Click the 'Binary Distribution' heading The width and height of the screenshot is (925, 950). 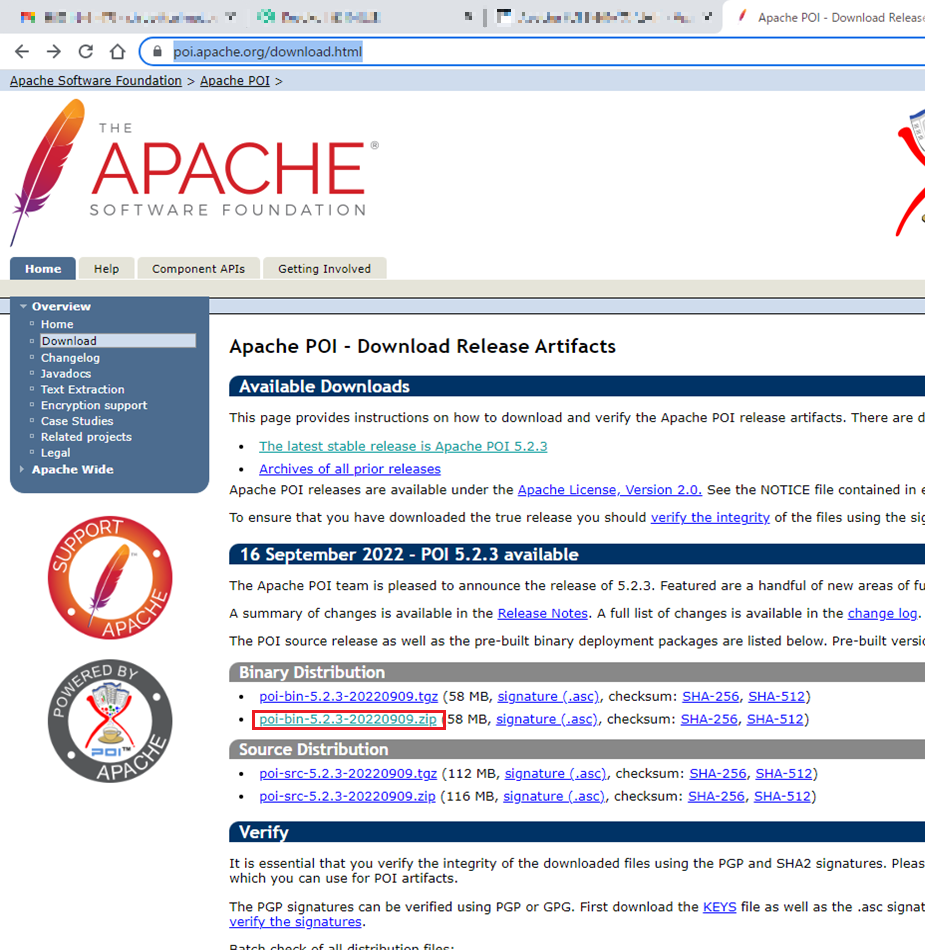coord(312,673)
